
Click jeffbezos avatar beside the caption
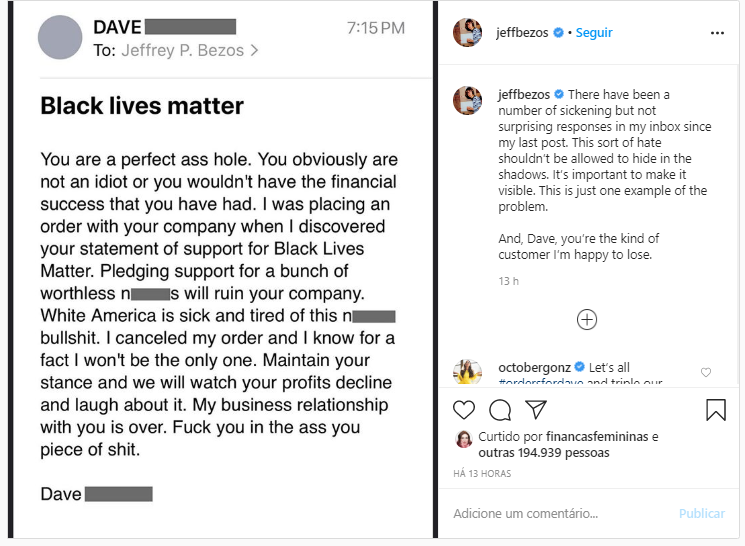point(468,100)
